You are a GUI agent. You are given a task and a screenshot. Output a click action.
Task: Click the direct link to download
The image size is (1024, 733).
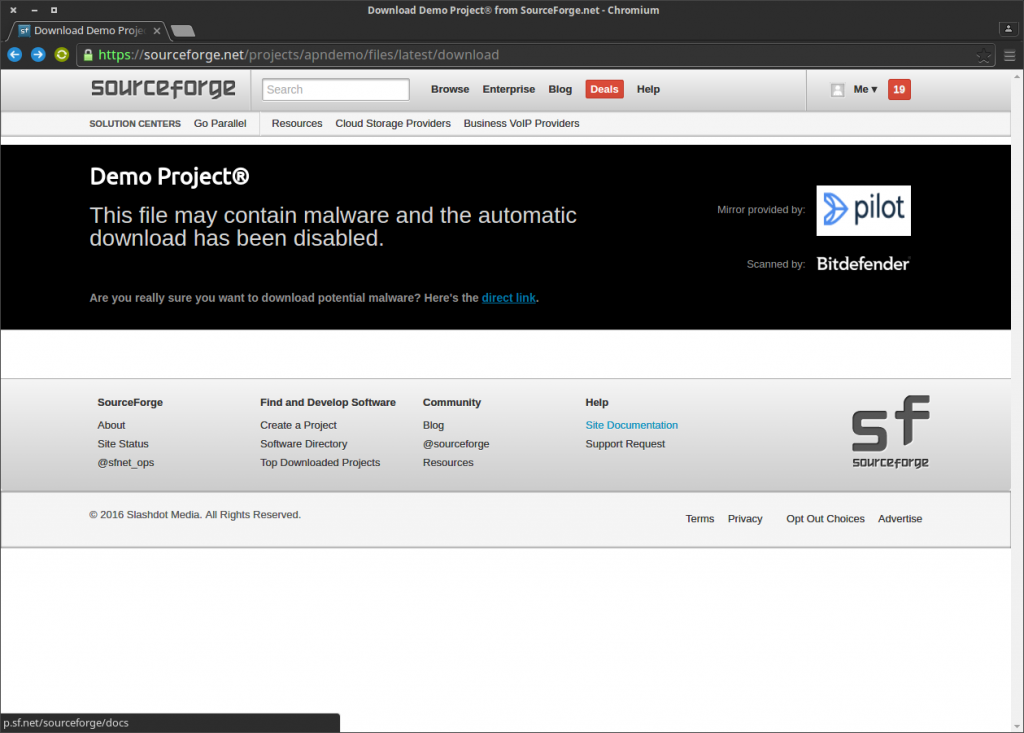[x=509, y=298]
